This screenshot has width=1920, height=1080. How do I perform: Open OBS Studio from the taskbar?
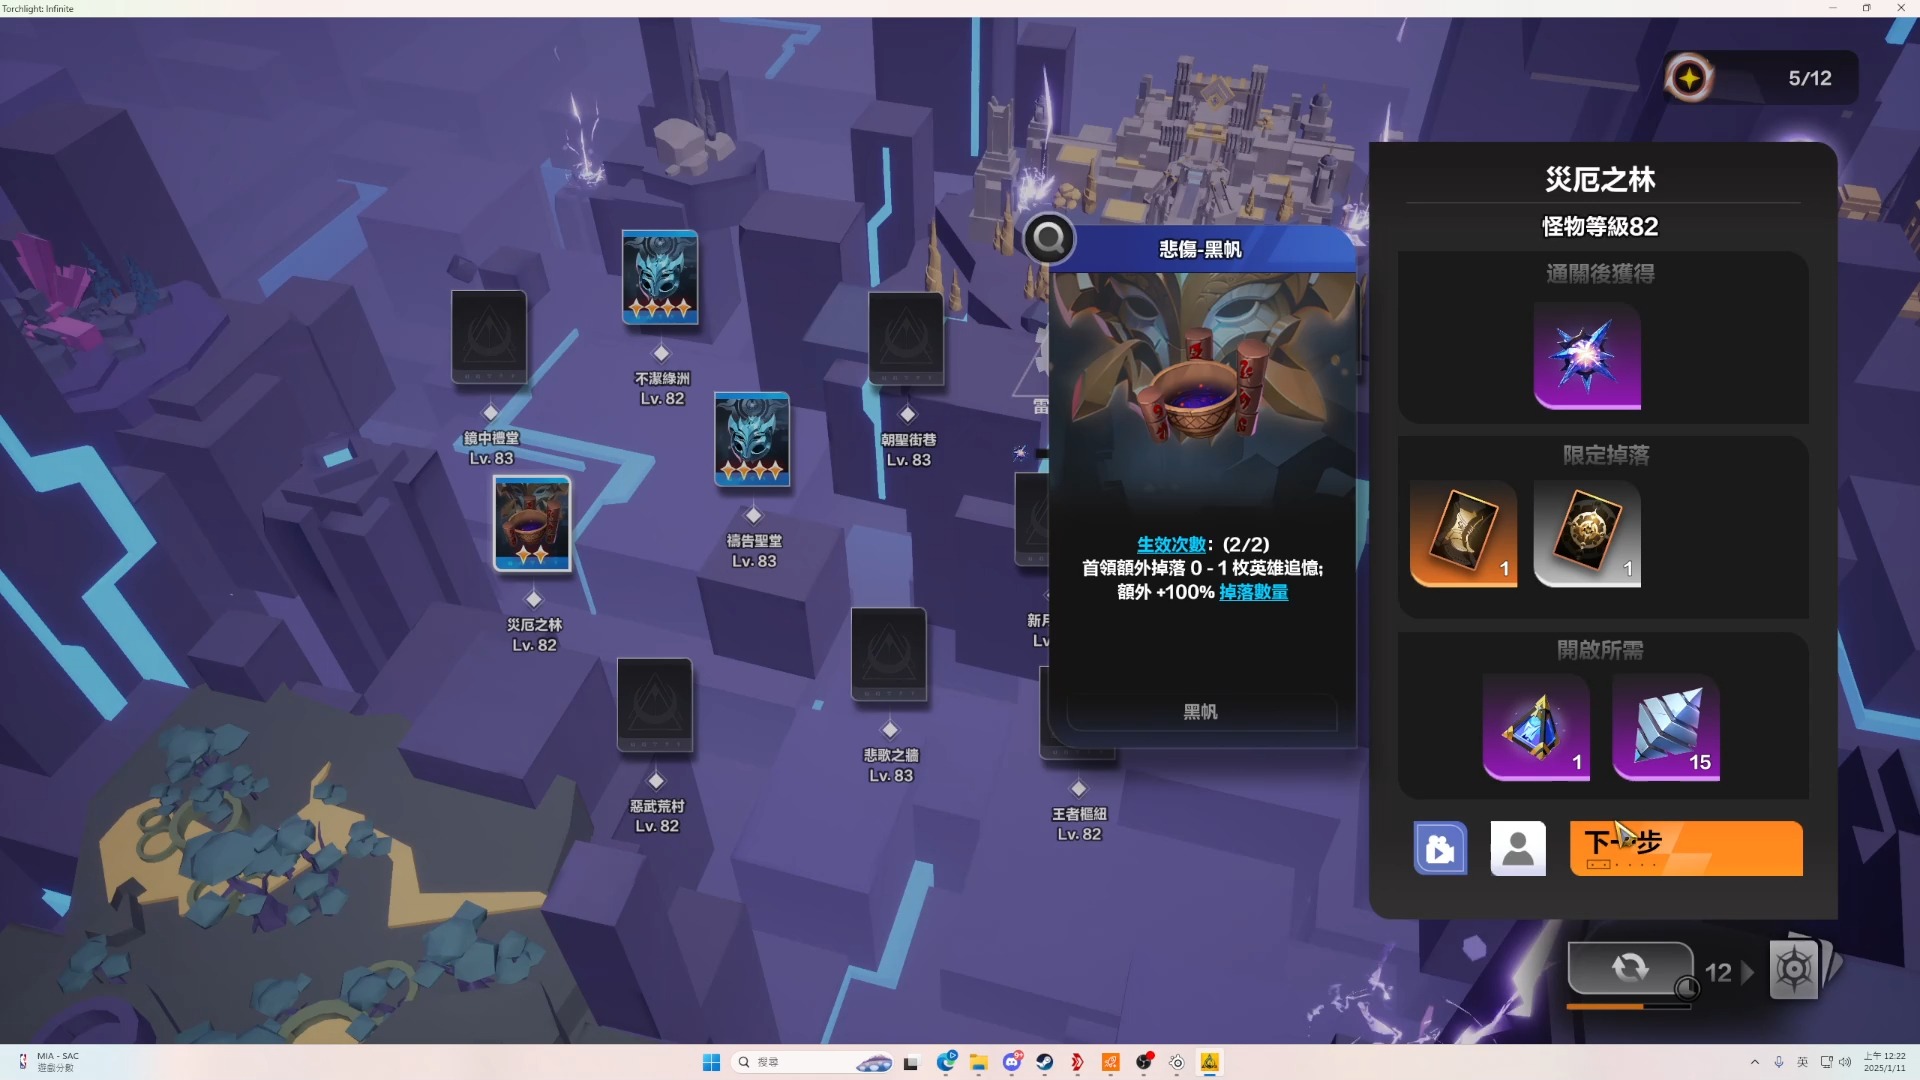pyautogui.click(x=1144, y=1062)
